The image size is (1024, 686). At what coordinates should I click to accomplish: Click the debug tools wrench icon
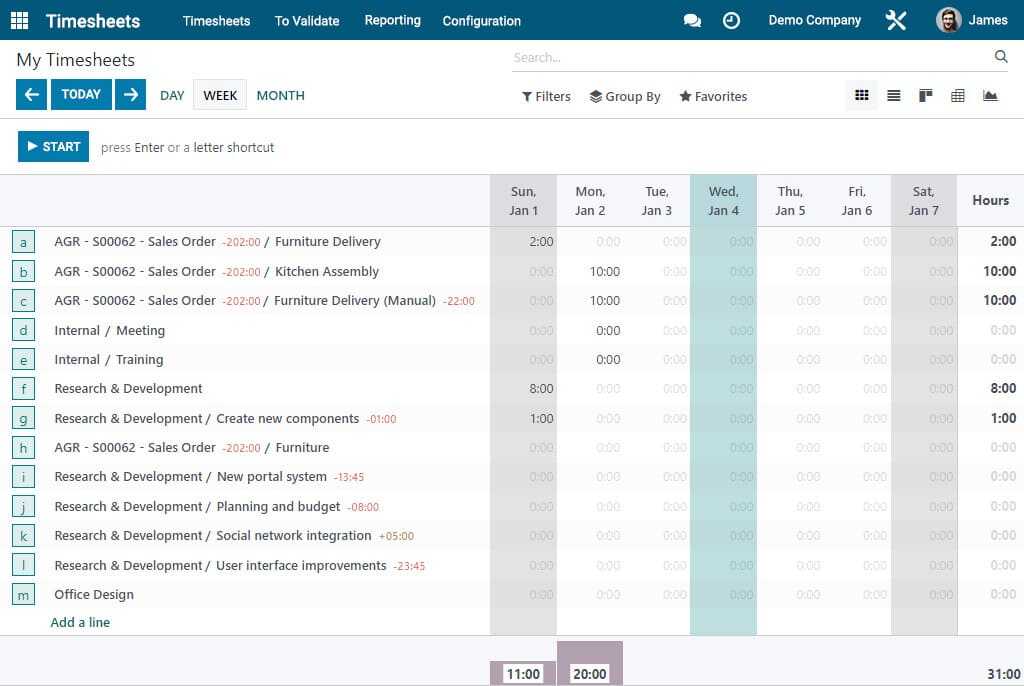click(x=896, y=20)
